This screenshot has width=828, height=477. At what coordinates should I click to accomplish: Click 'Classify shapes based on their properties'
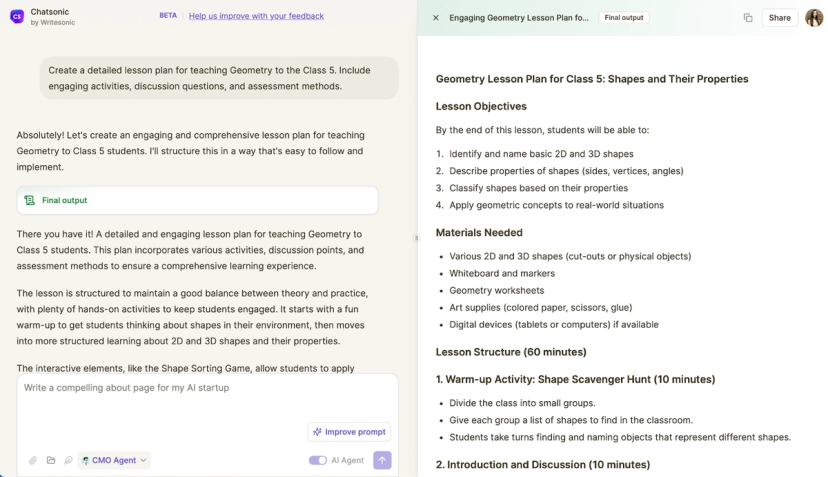[539, 188]
